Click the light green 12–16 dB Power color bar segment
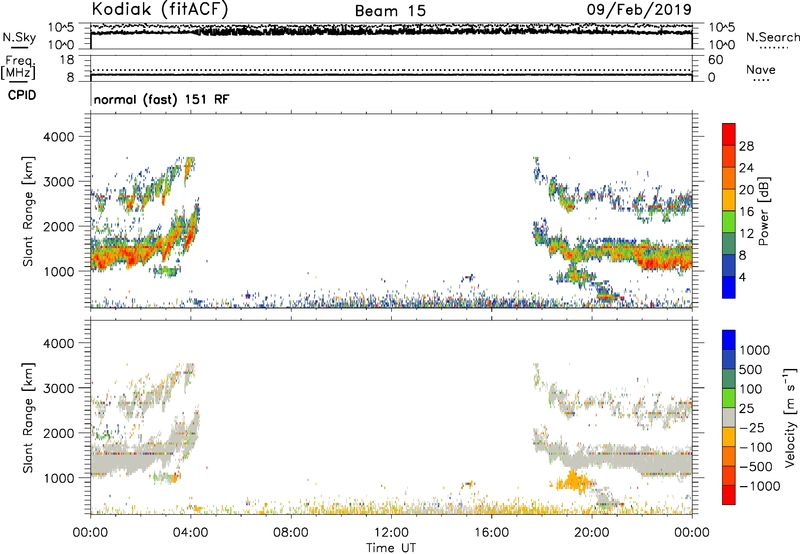 pyautogui.click(x=729, y=221)
